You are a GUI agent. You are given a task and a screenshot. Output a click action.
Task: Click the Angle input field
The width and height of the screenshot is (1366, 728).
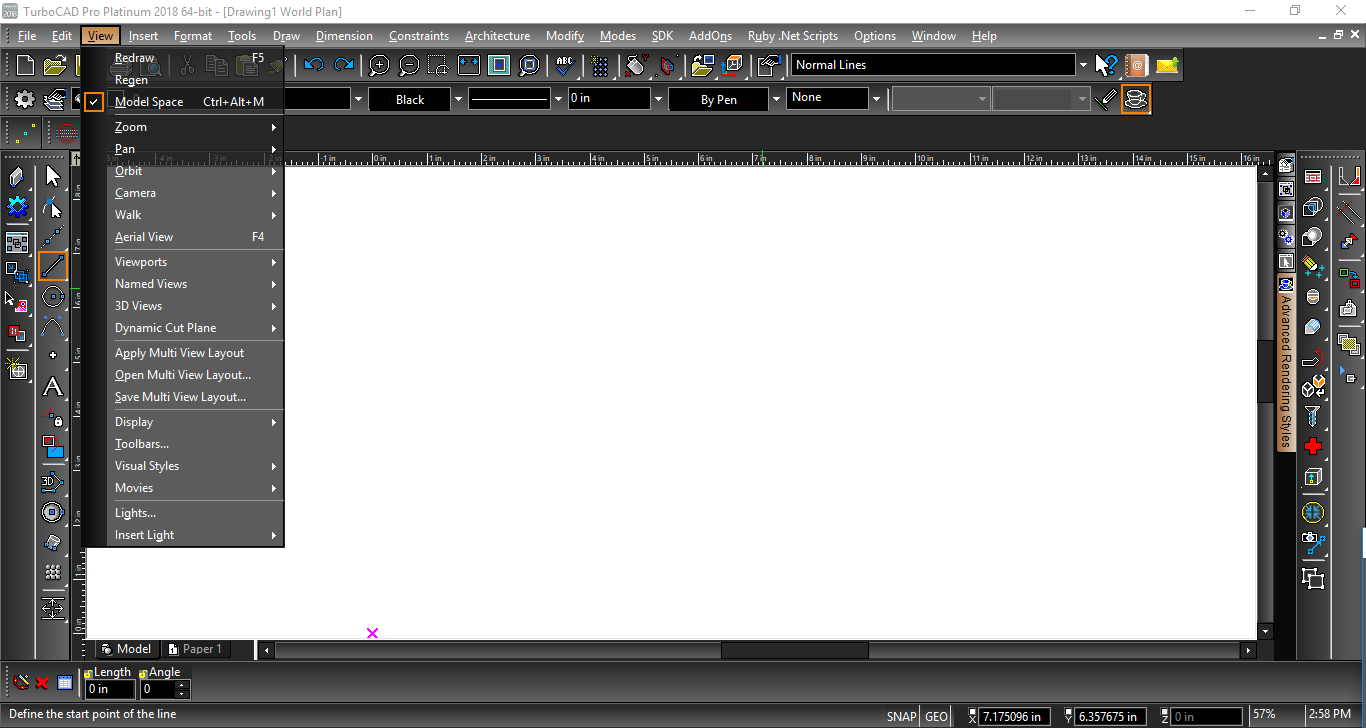157,689
